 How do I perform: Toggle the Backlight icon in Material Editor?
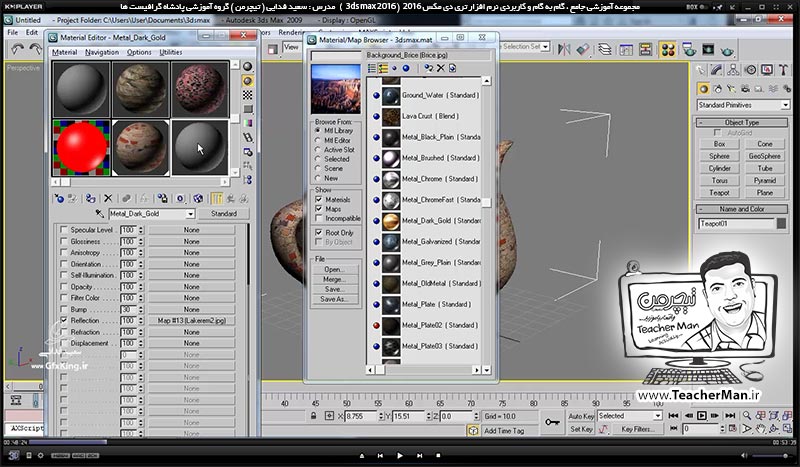coord(247,81)
